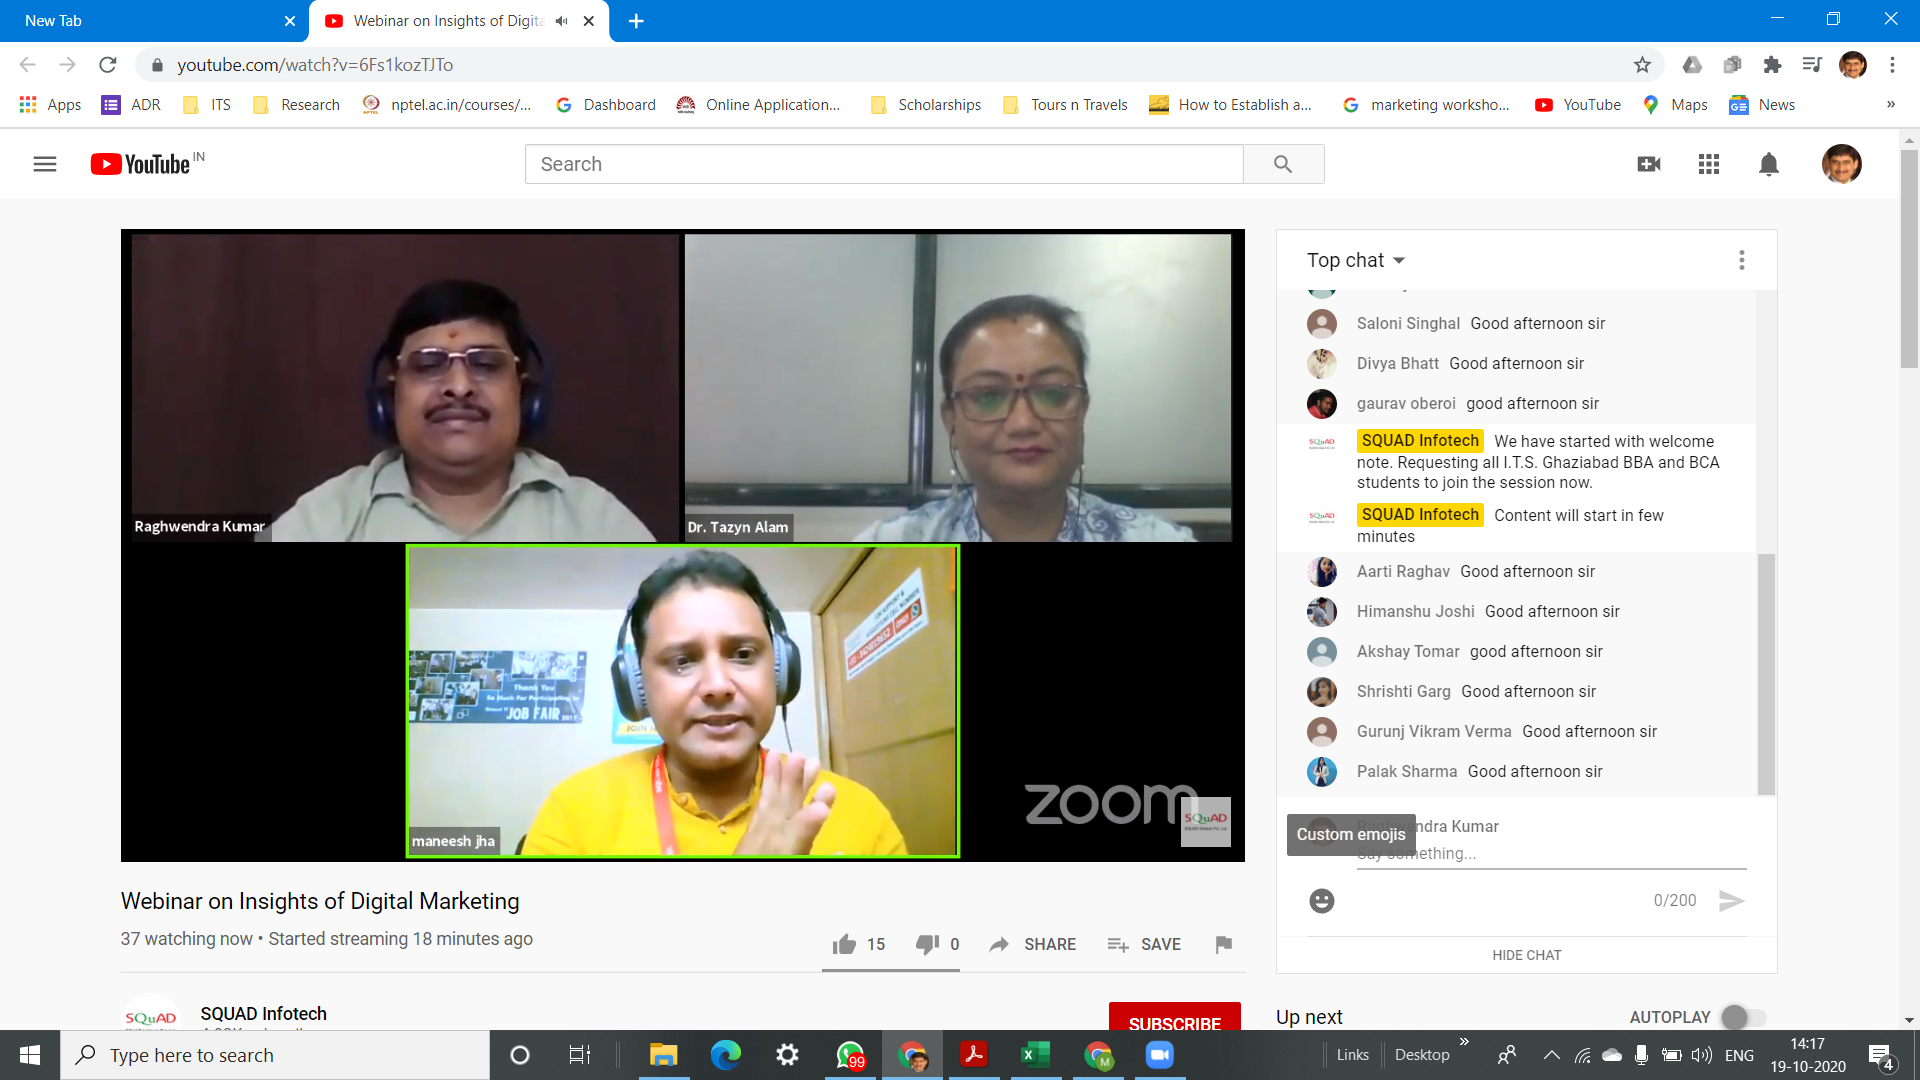Open File Explorer from the taskbar
The image size is (1920, 1080).
(x=663, y=1055)
